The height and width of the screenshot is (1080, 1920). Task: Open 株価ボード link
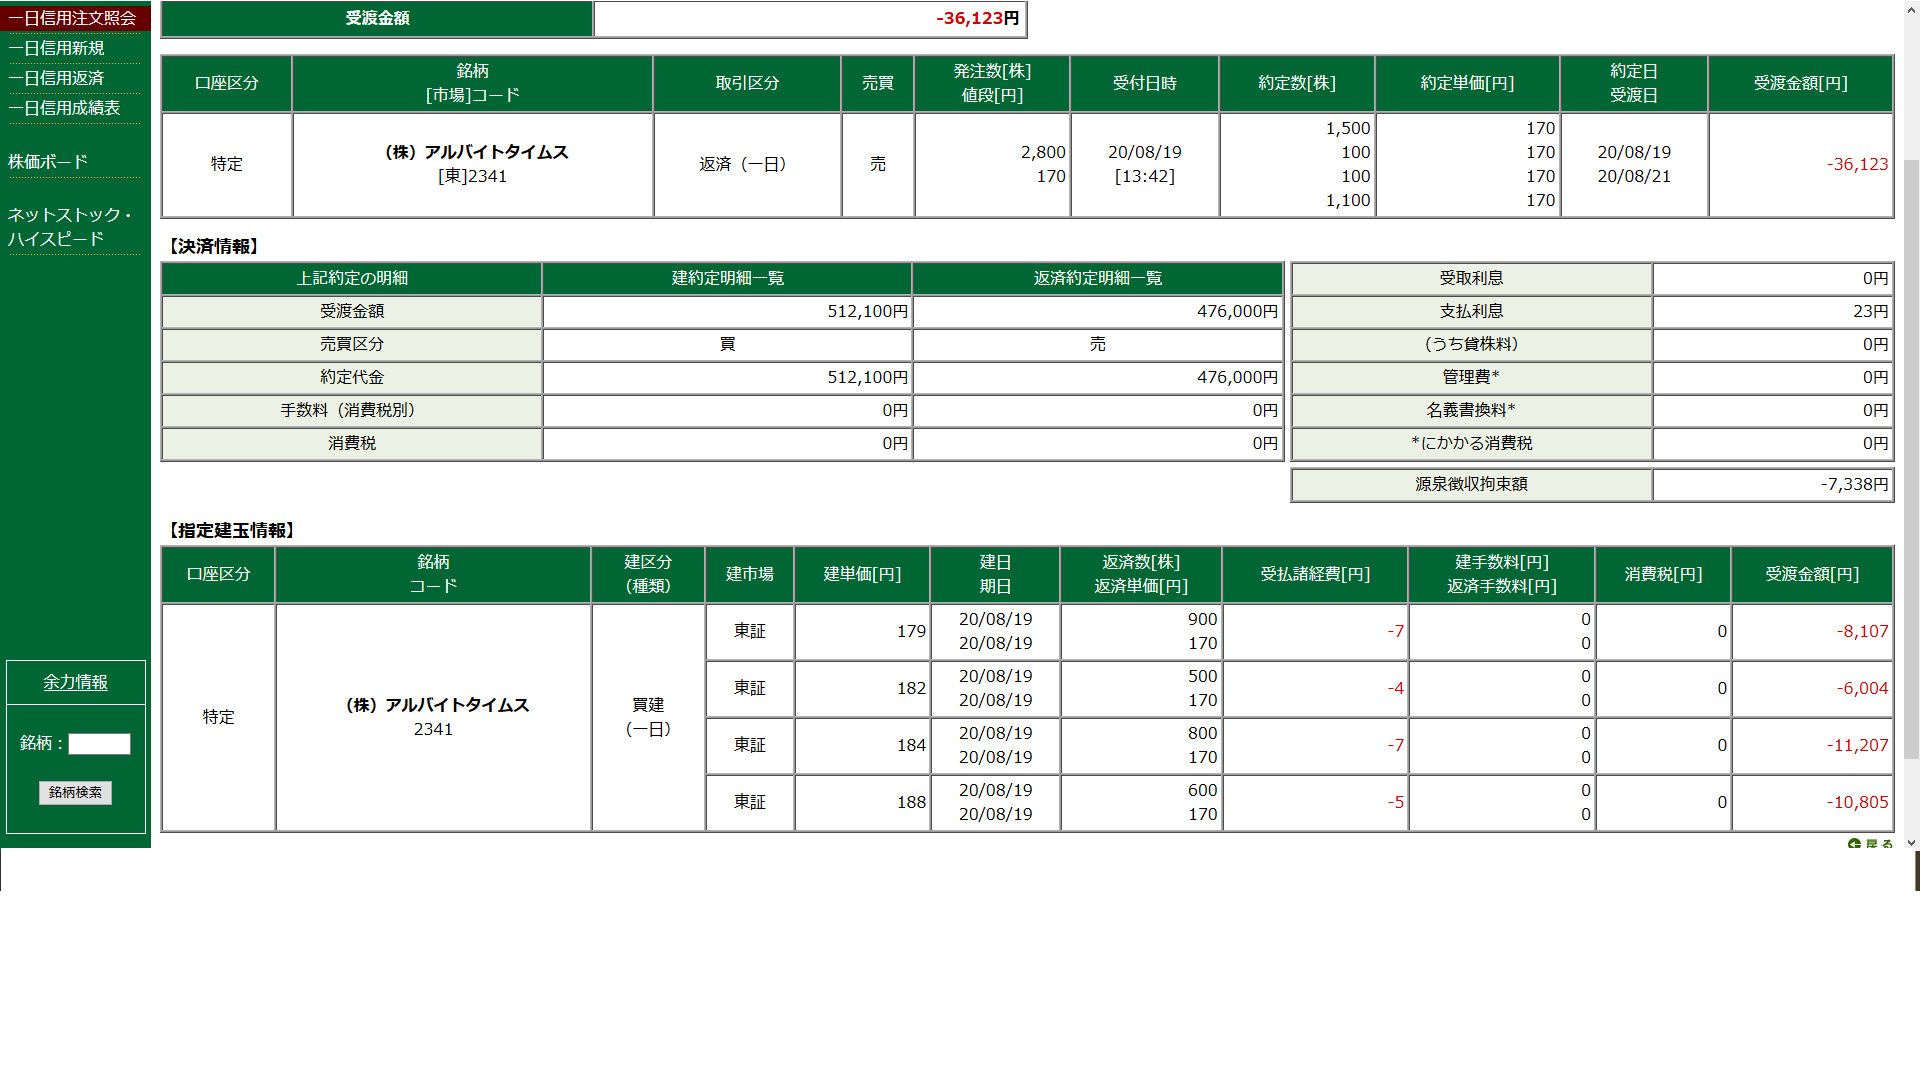[x=48, y=162]
